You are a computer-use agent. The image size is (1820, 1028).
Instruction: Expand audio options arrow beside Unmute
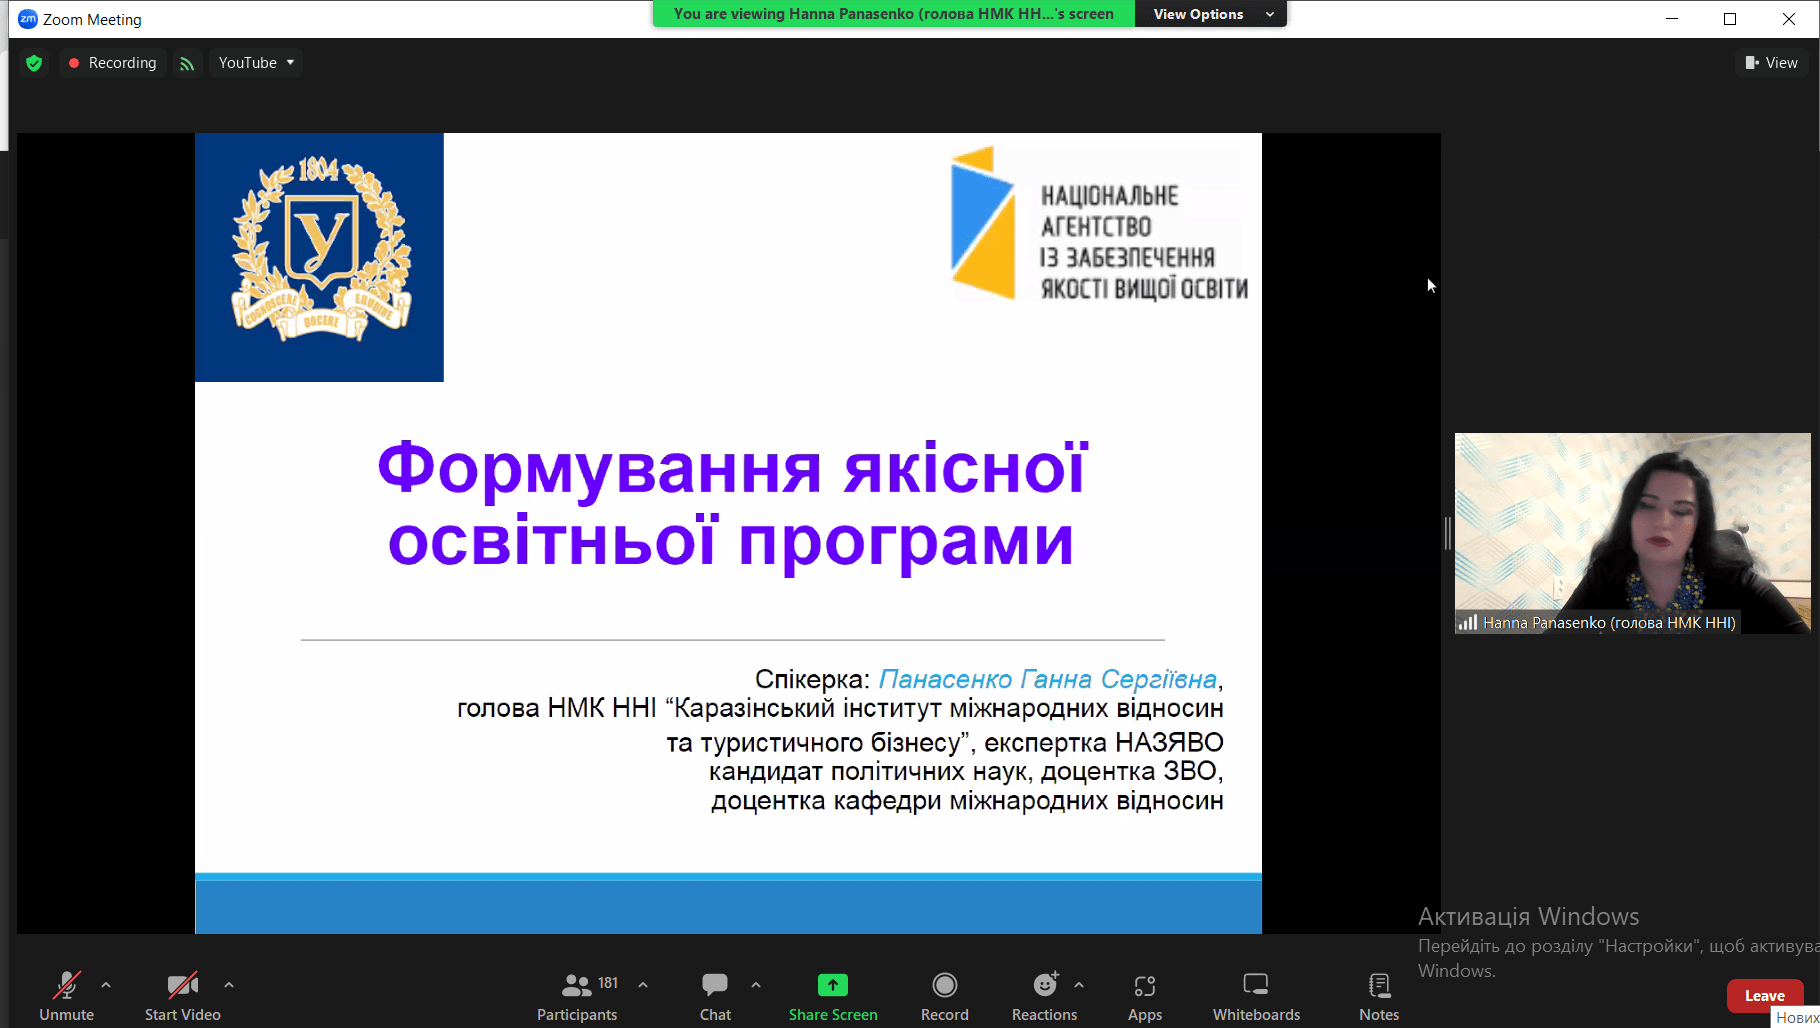click(106, 985)
